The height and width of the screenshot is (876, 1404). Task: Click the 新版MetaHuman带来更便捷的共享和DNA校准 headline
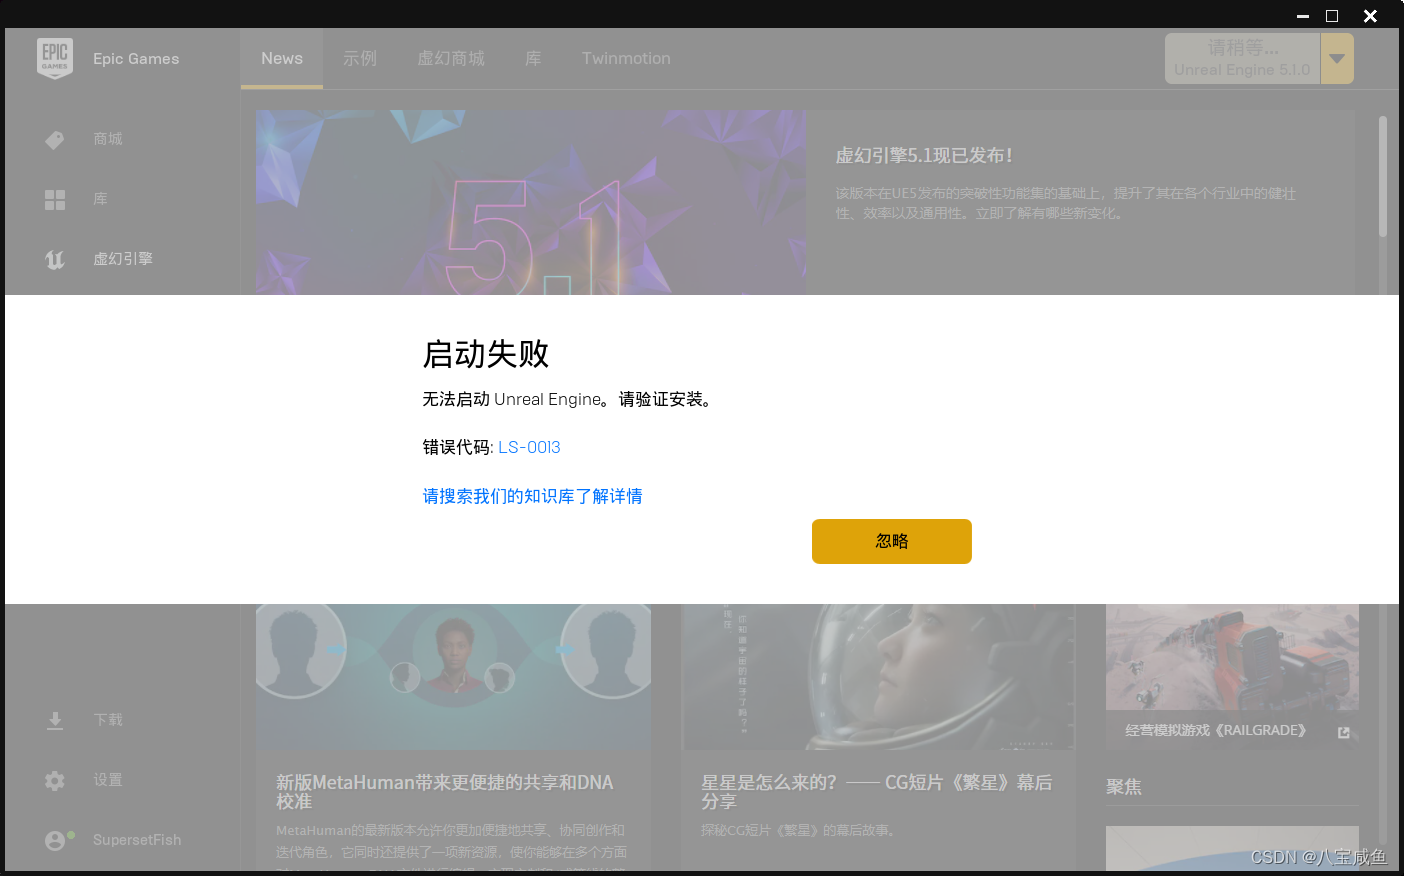[445, 792]
